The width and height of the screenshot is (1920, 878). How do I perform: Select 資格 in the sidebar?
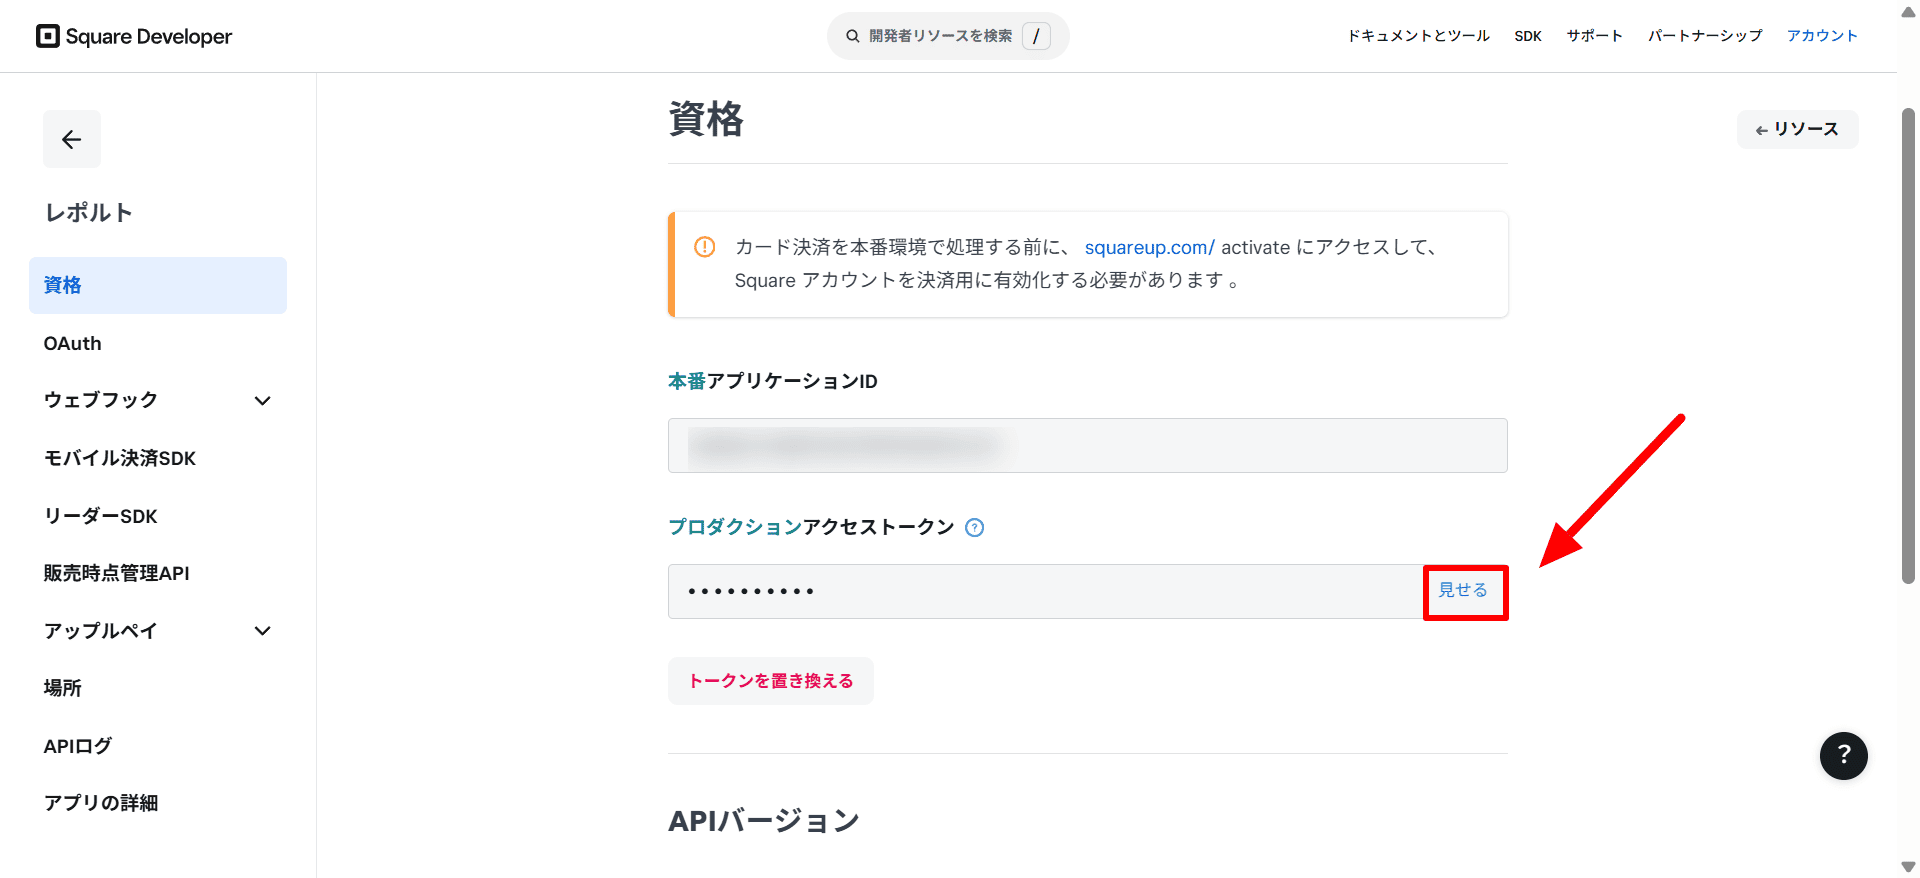(158, 285)
